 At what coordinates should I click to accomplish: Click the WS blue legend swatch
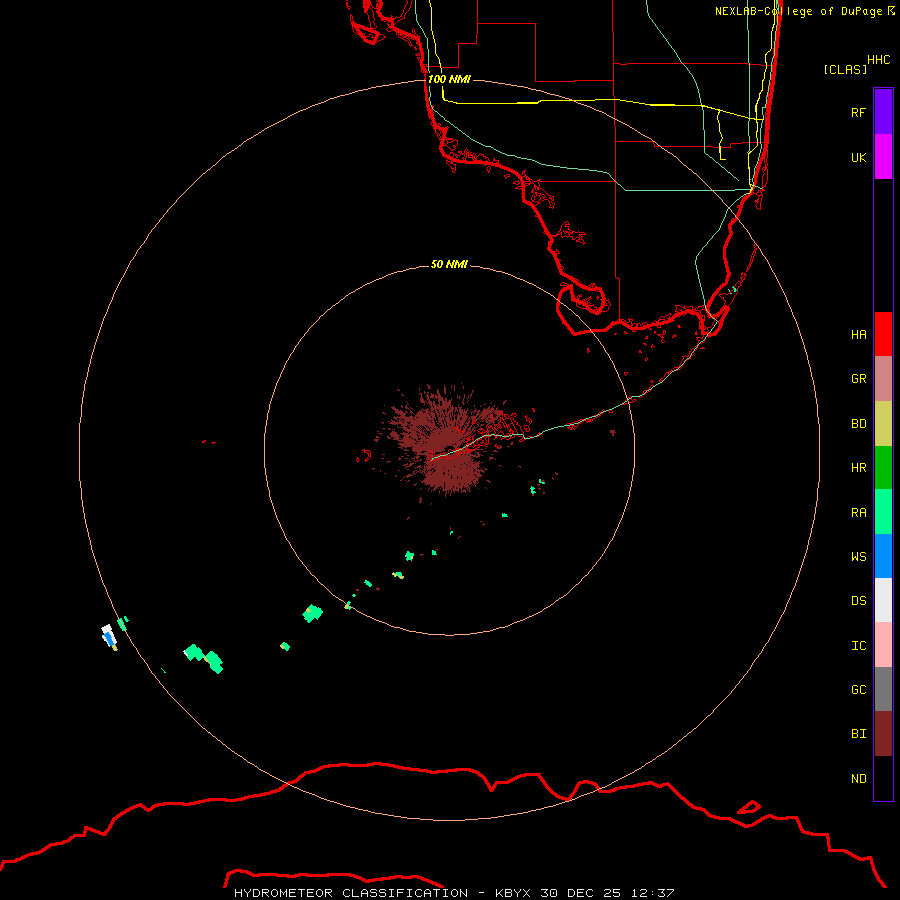883,556
